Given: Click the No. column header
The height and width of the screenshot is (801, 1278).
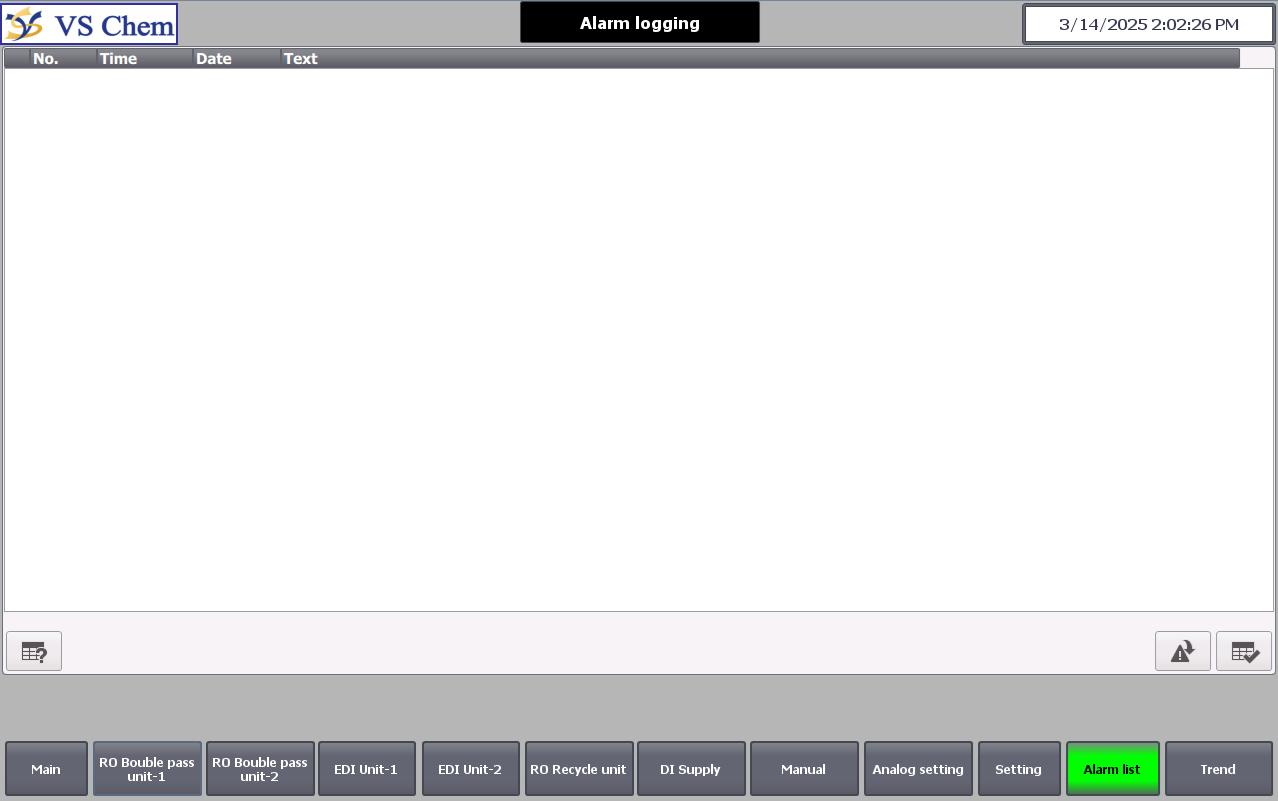Looking at the screenshot, I should 63,58.
